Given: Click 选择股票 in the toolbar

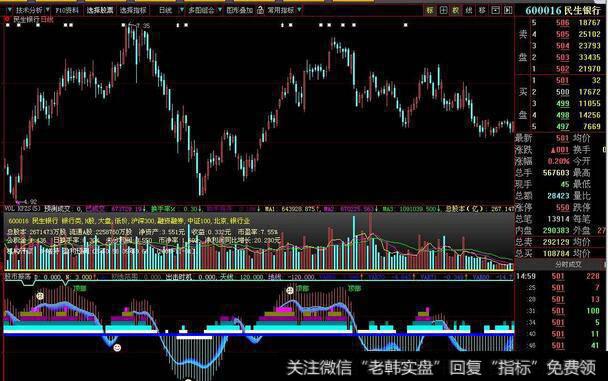Looking at the screenshot, I should (x=100, y=10).
